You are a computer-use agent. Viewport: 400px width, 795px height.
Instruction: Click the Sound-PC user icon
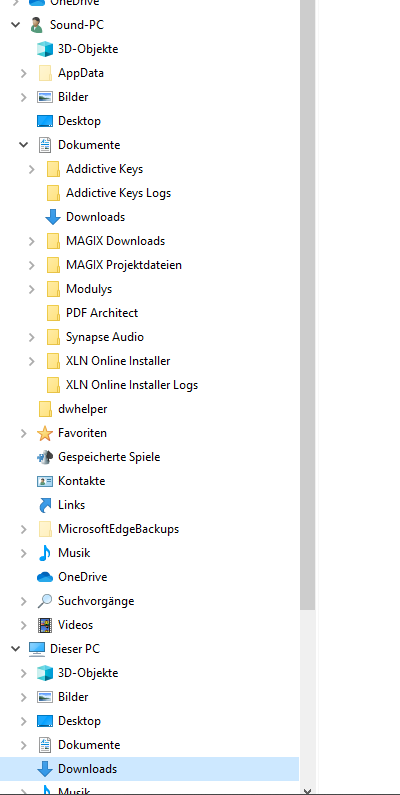point(37,24)
